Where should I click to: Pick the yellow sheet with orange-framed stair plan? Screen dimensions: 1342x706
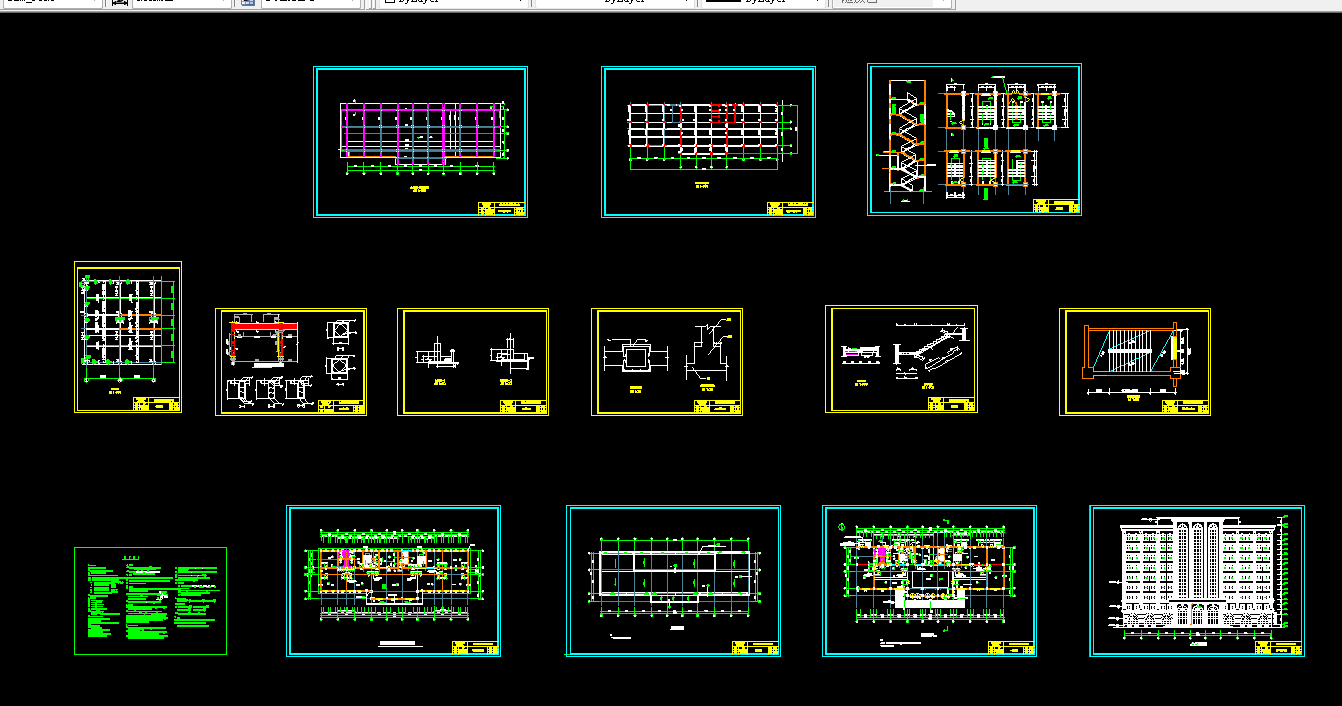tap(1135, 361)
